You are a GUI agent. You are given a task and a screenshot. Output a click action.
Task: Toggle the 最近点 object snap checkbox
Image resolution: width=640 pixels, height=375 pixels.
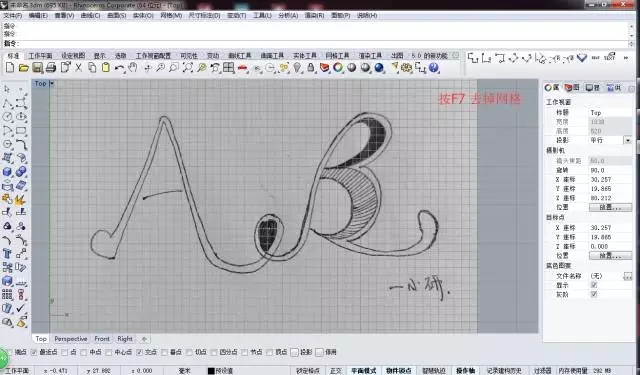point(34,352)
